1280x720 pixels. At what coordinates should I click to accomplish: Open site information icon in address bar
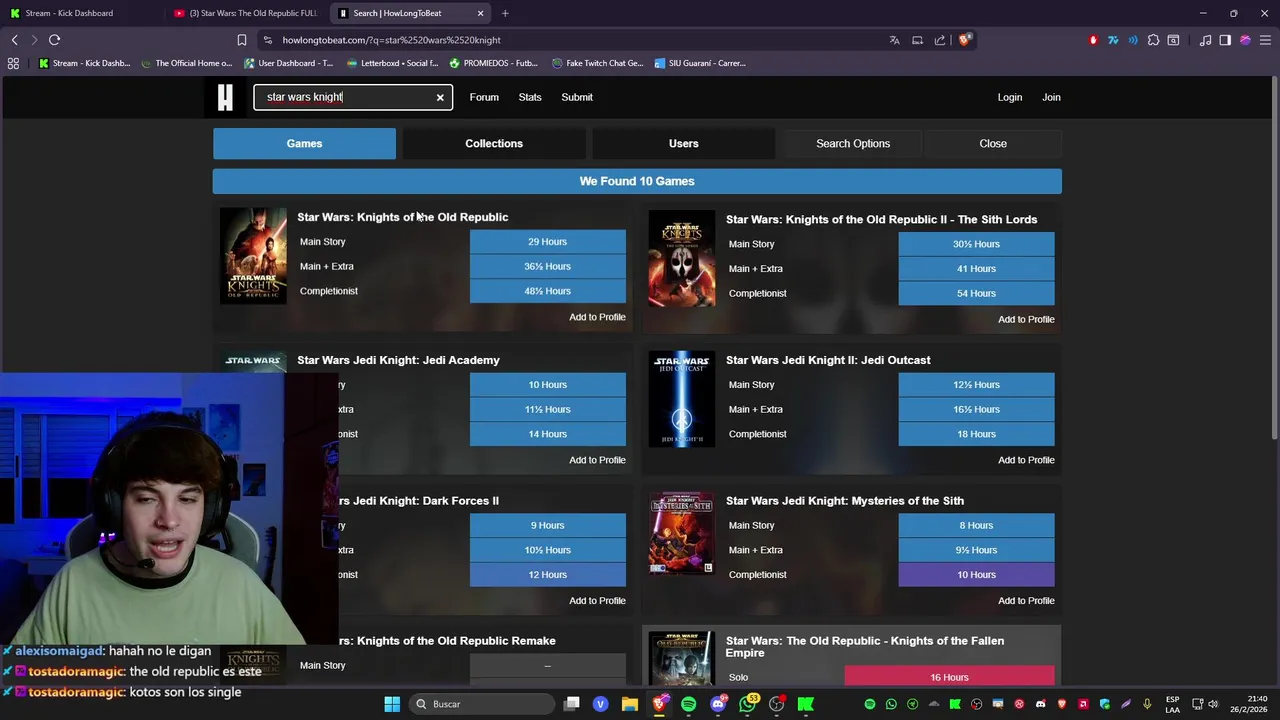point(267,40)
